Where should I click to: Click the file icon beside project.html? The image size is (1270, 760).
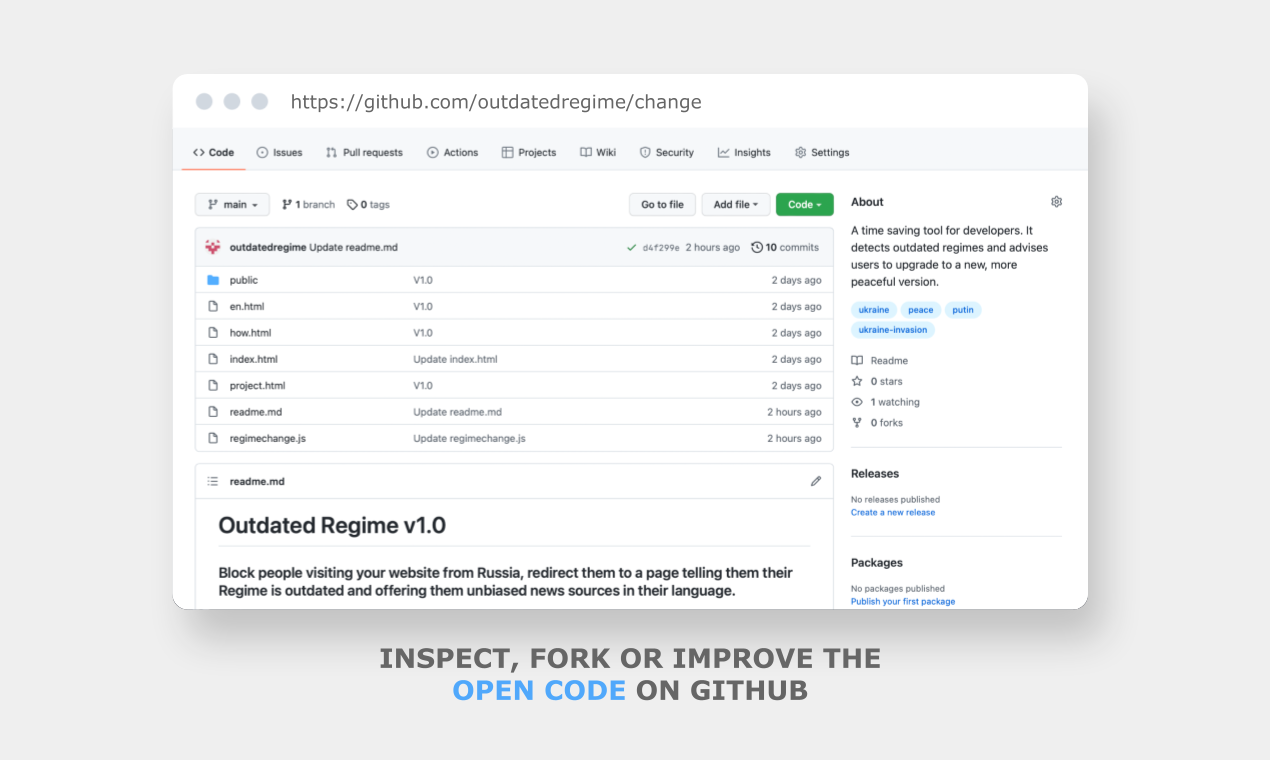tap(213, 385)
